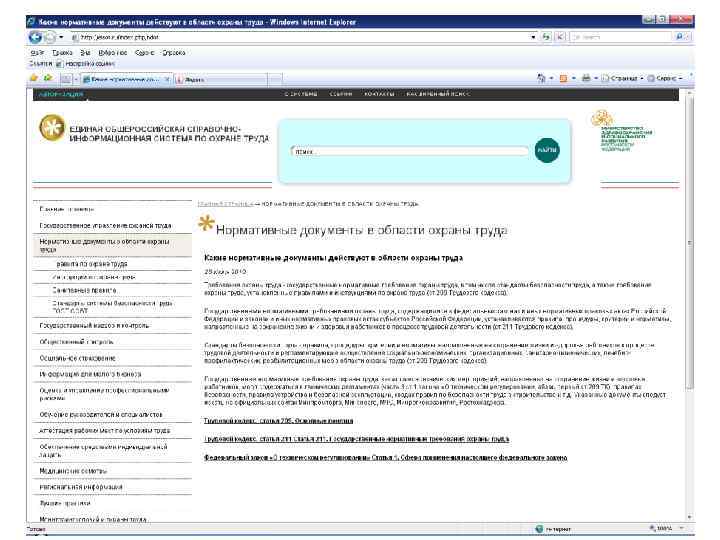720x540 pixels.
Task: Open Медицинские осмотры sidebar item
Action: coord(73,471)
